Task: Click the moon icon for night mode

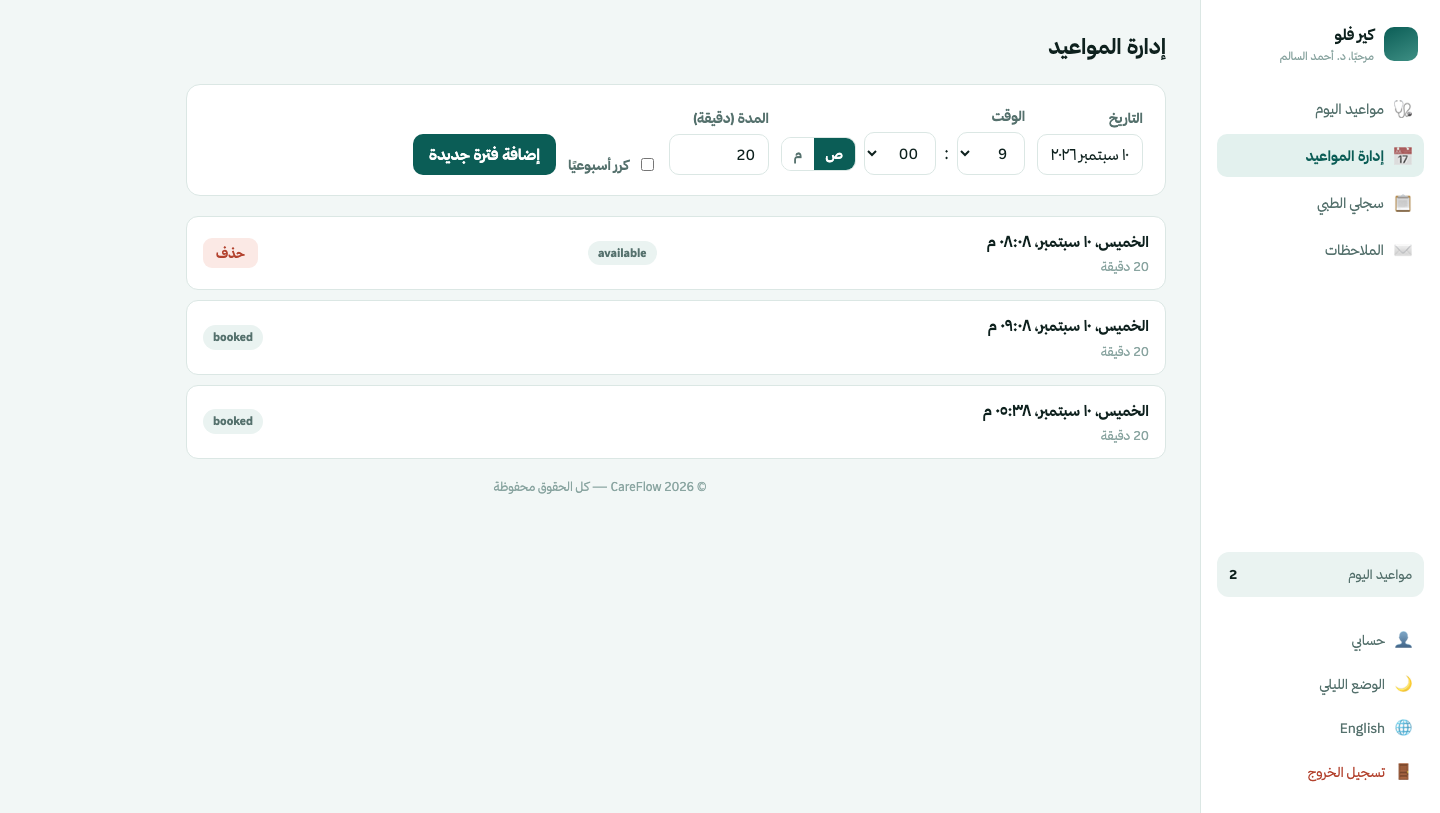Action: 1403,684
